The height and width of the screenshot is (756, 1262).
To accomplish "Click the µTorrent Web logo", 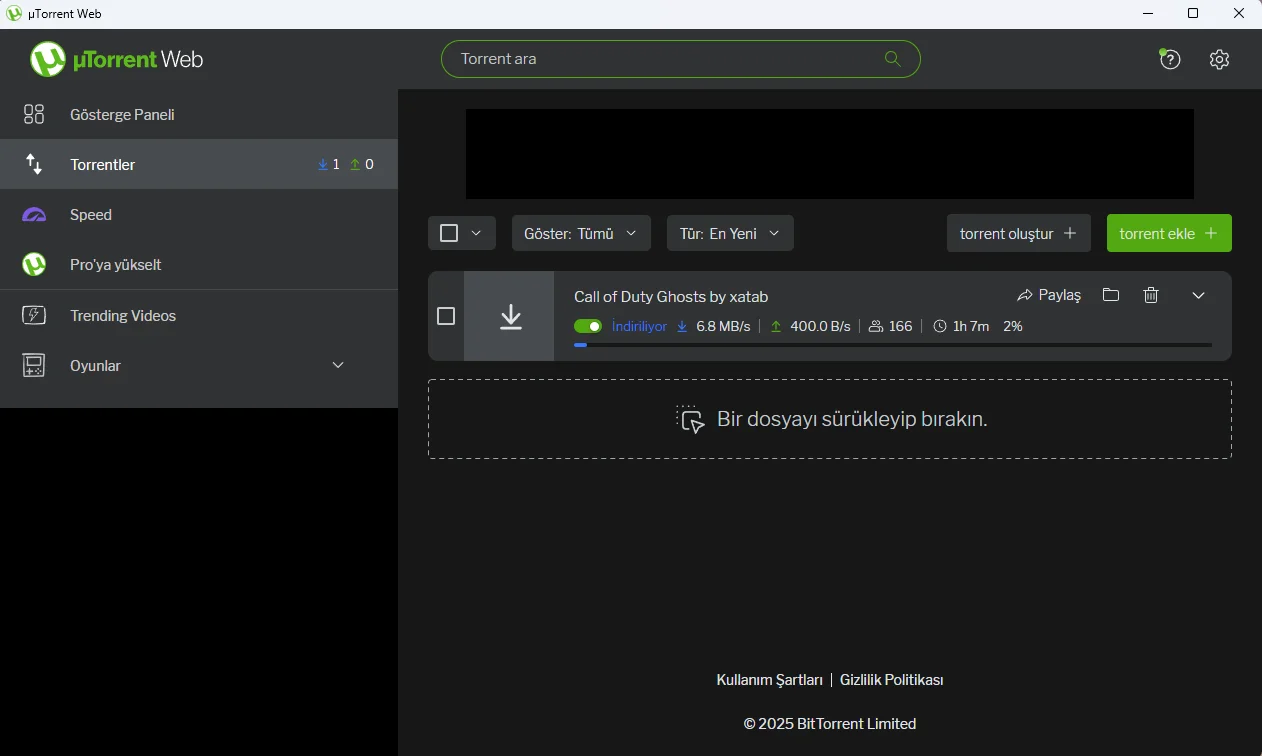I will (116, 59).
